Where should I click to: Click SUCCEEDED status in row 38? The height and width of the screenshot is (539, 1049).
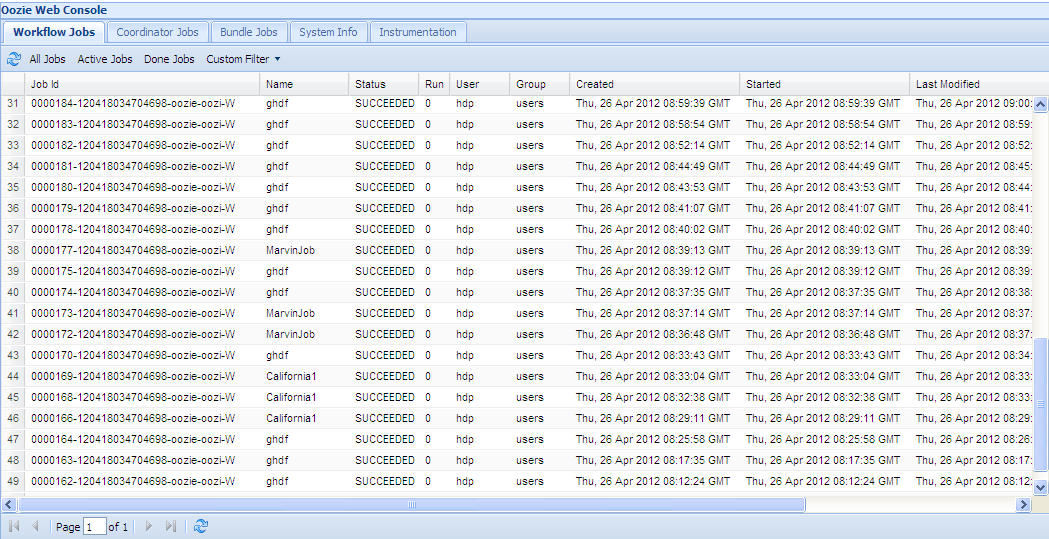pos(385,250)
